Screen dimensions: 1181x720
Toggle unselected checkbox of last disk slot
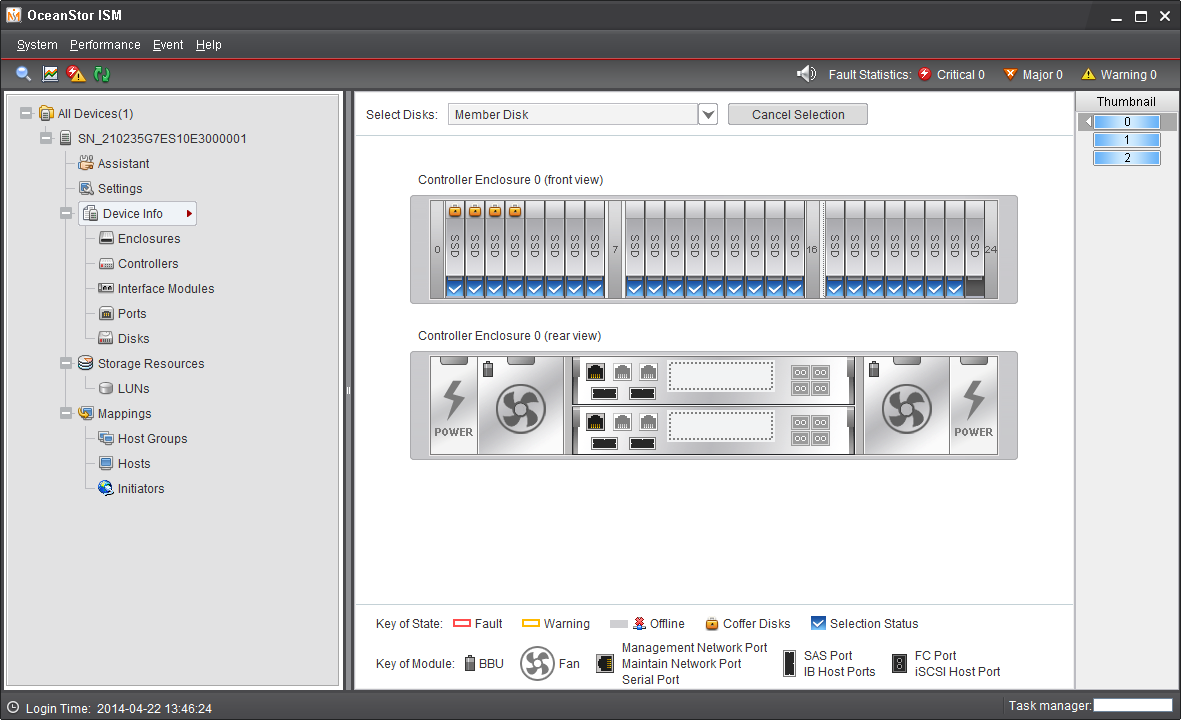[x=975, y=288]
